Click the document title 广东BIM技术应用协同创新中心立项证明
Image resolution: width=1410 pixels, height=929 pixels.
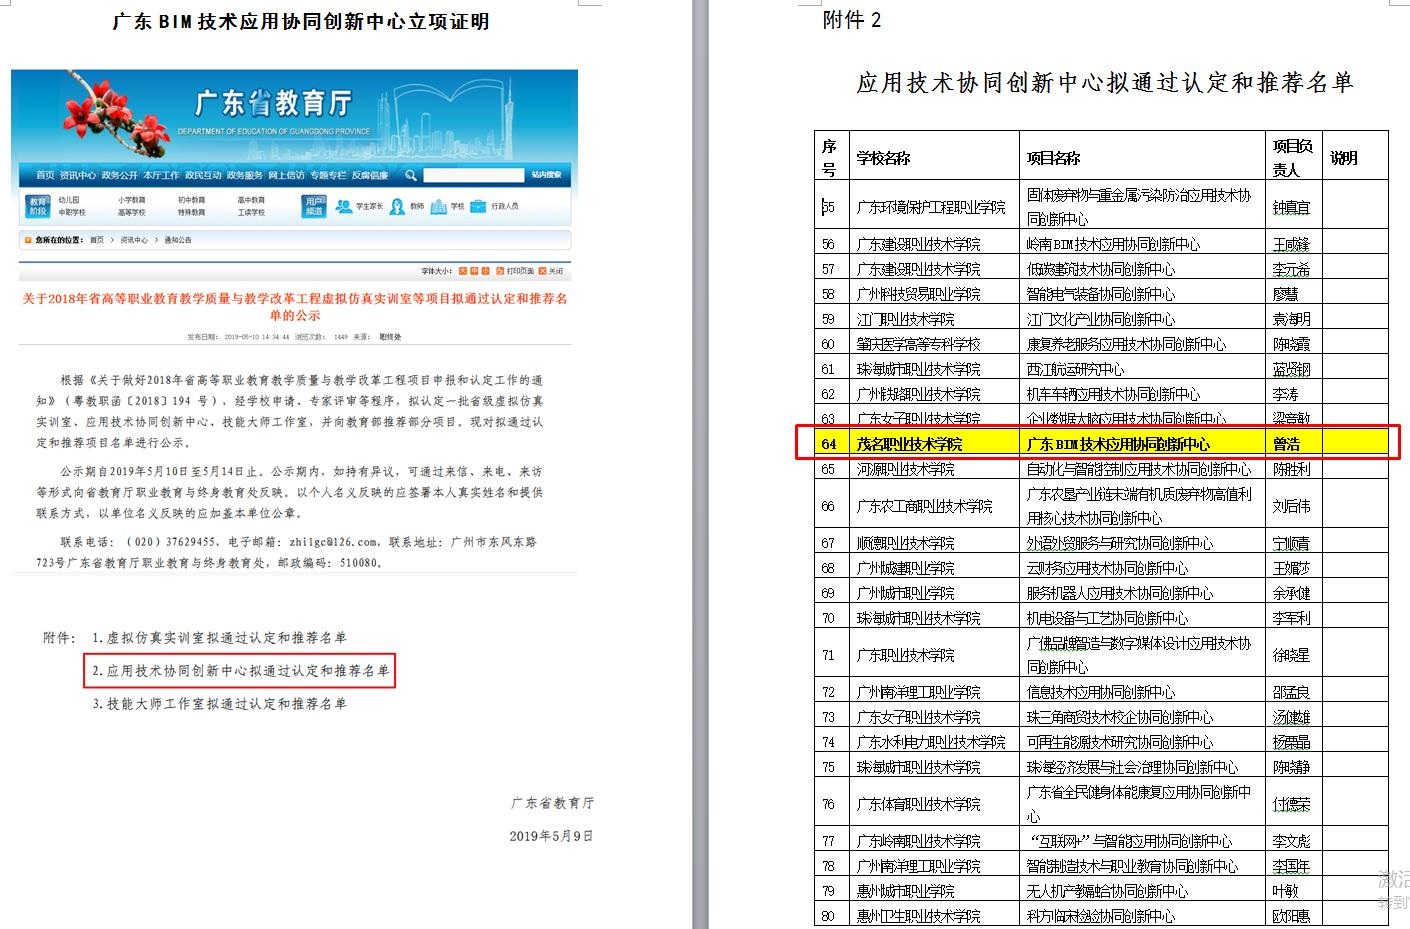[301, 21]
